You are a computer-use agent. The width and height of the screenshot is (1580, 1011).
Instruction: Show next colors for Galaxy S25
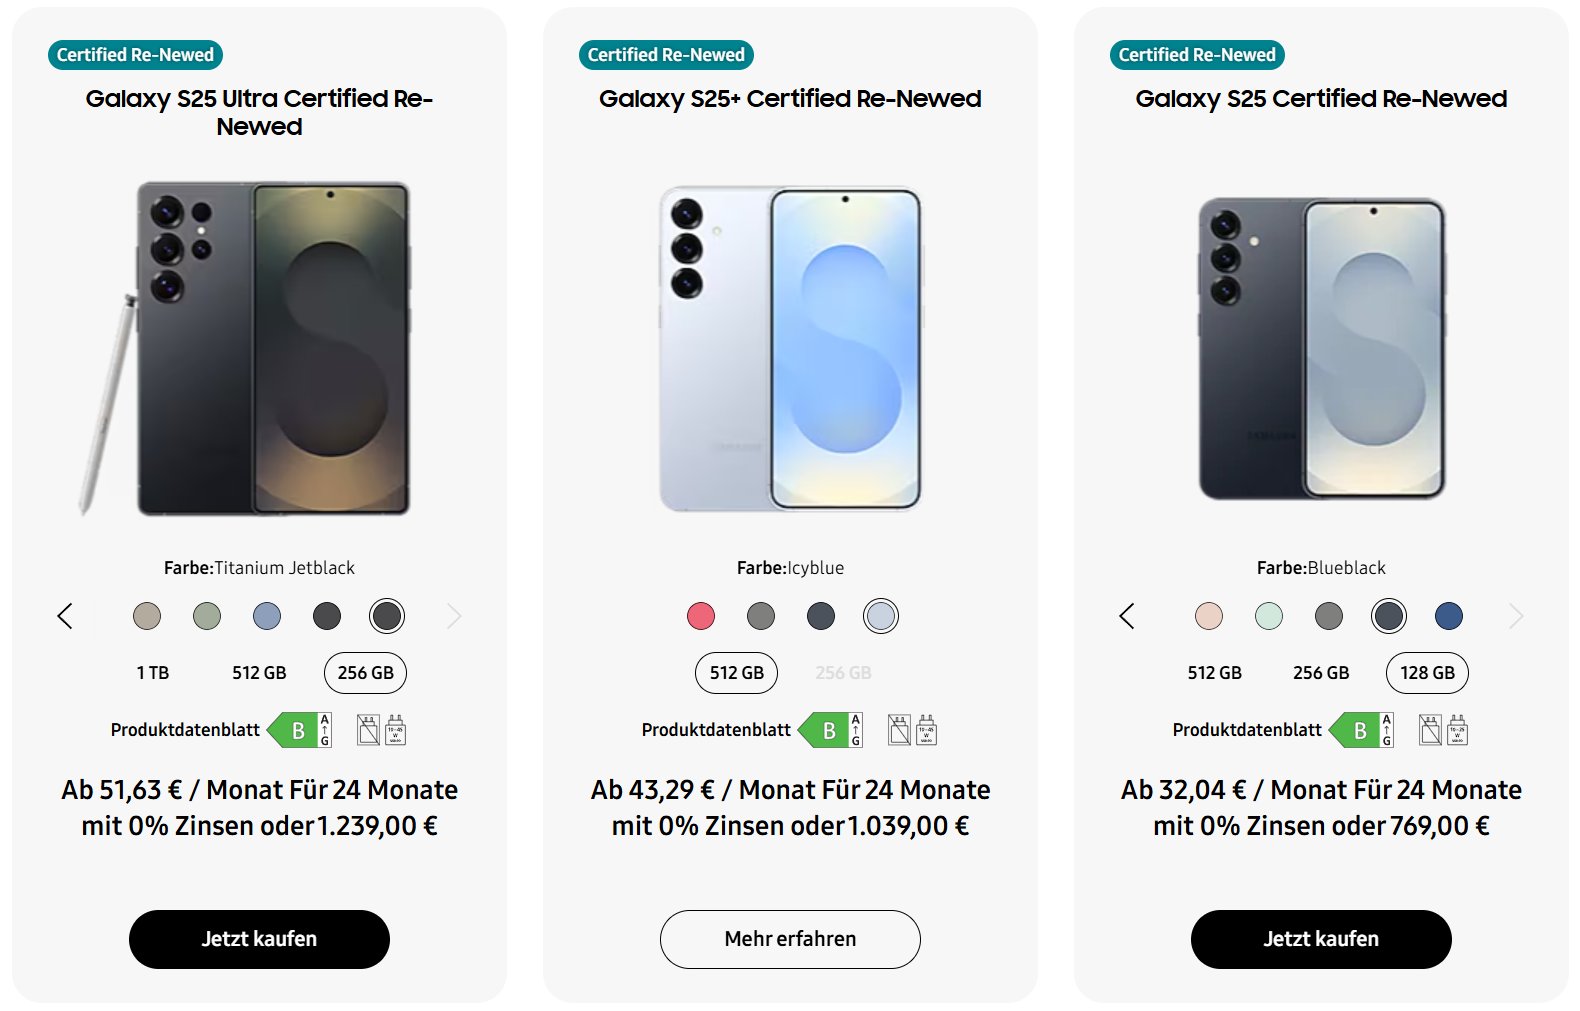click(1516, 616)
